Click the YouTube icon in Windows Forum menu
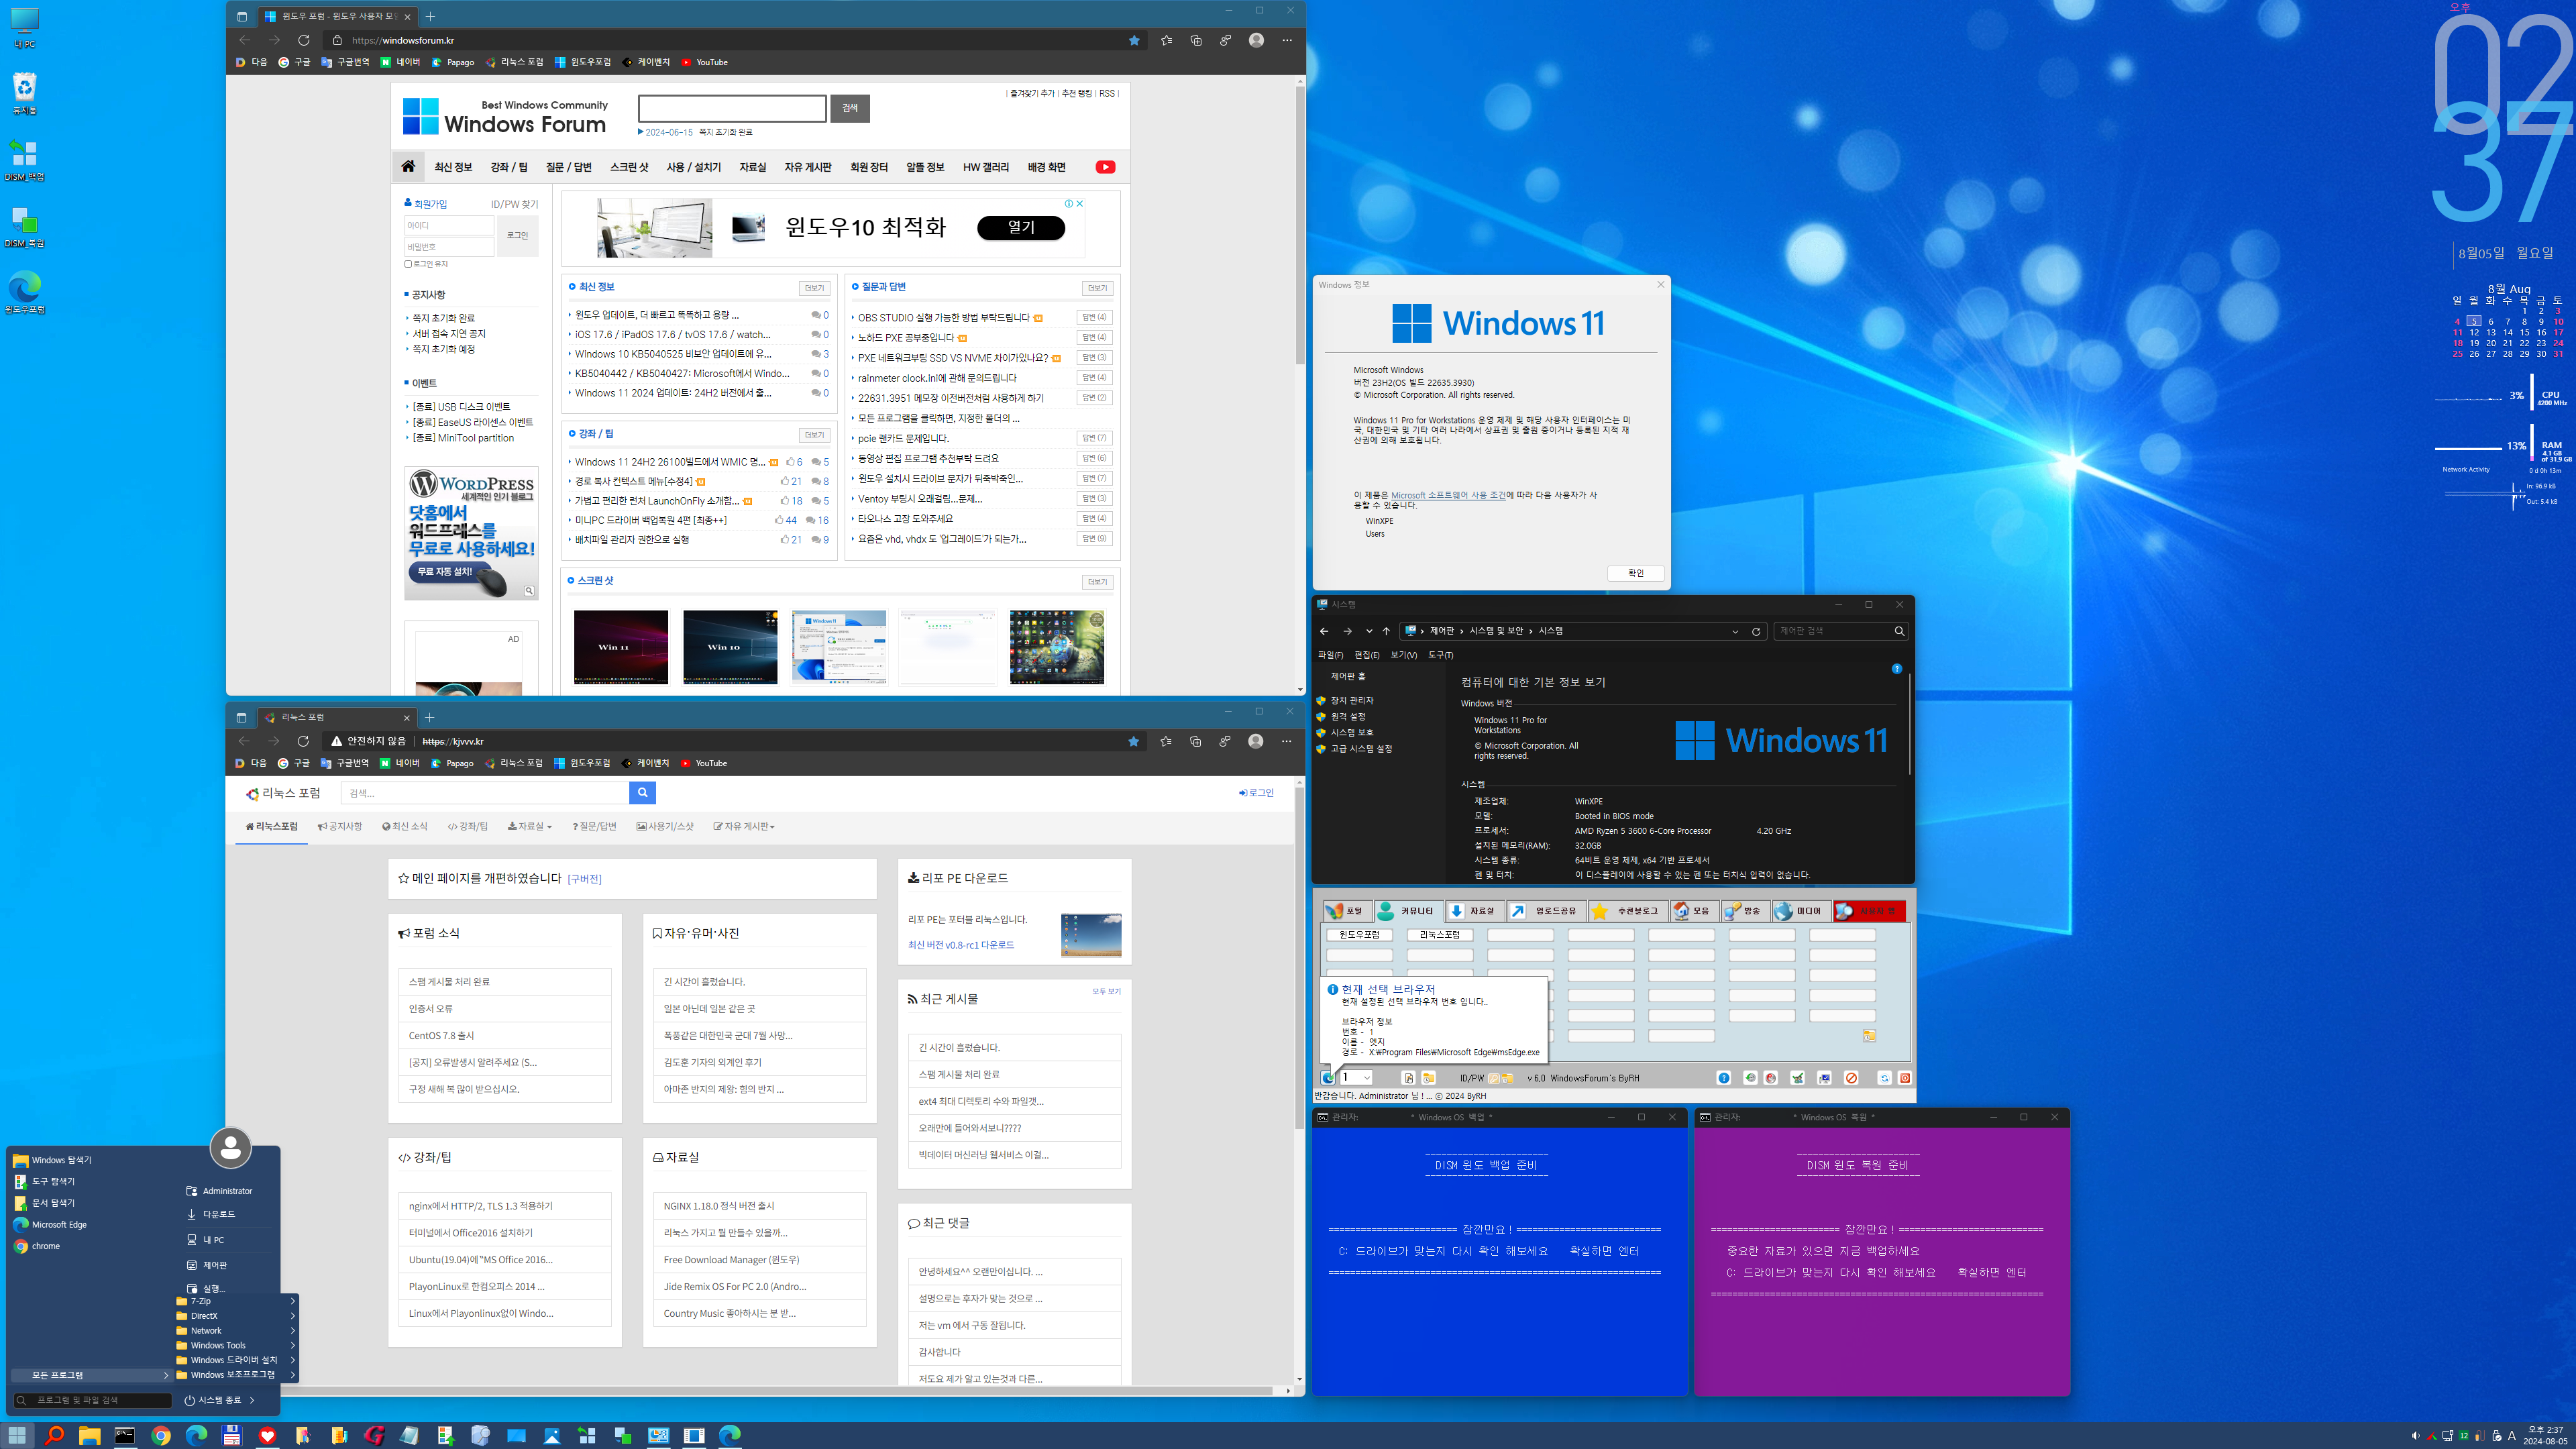This screenshot has height=1449, width=2576. (1105, 167)
